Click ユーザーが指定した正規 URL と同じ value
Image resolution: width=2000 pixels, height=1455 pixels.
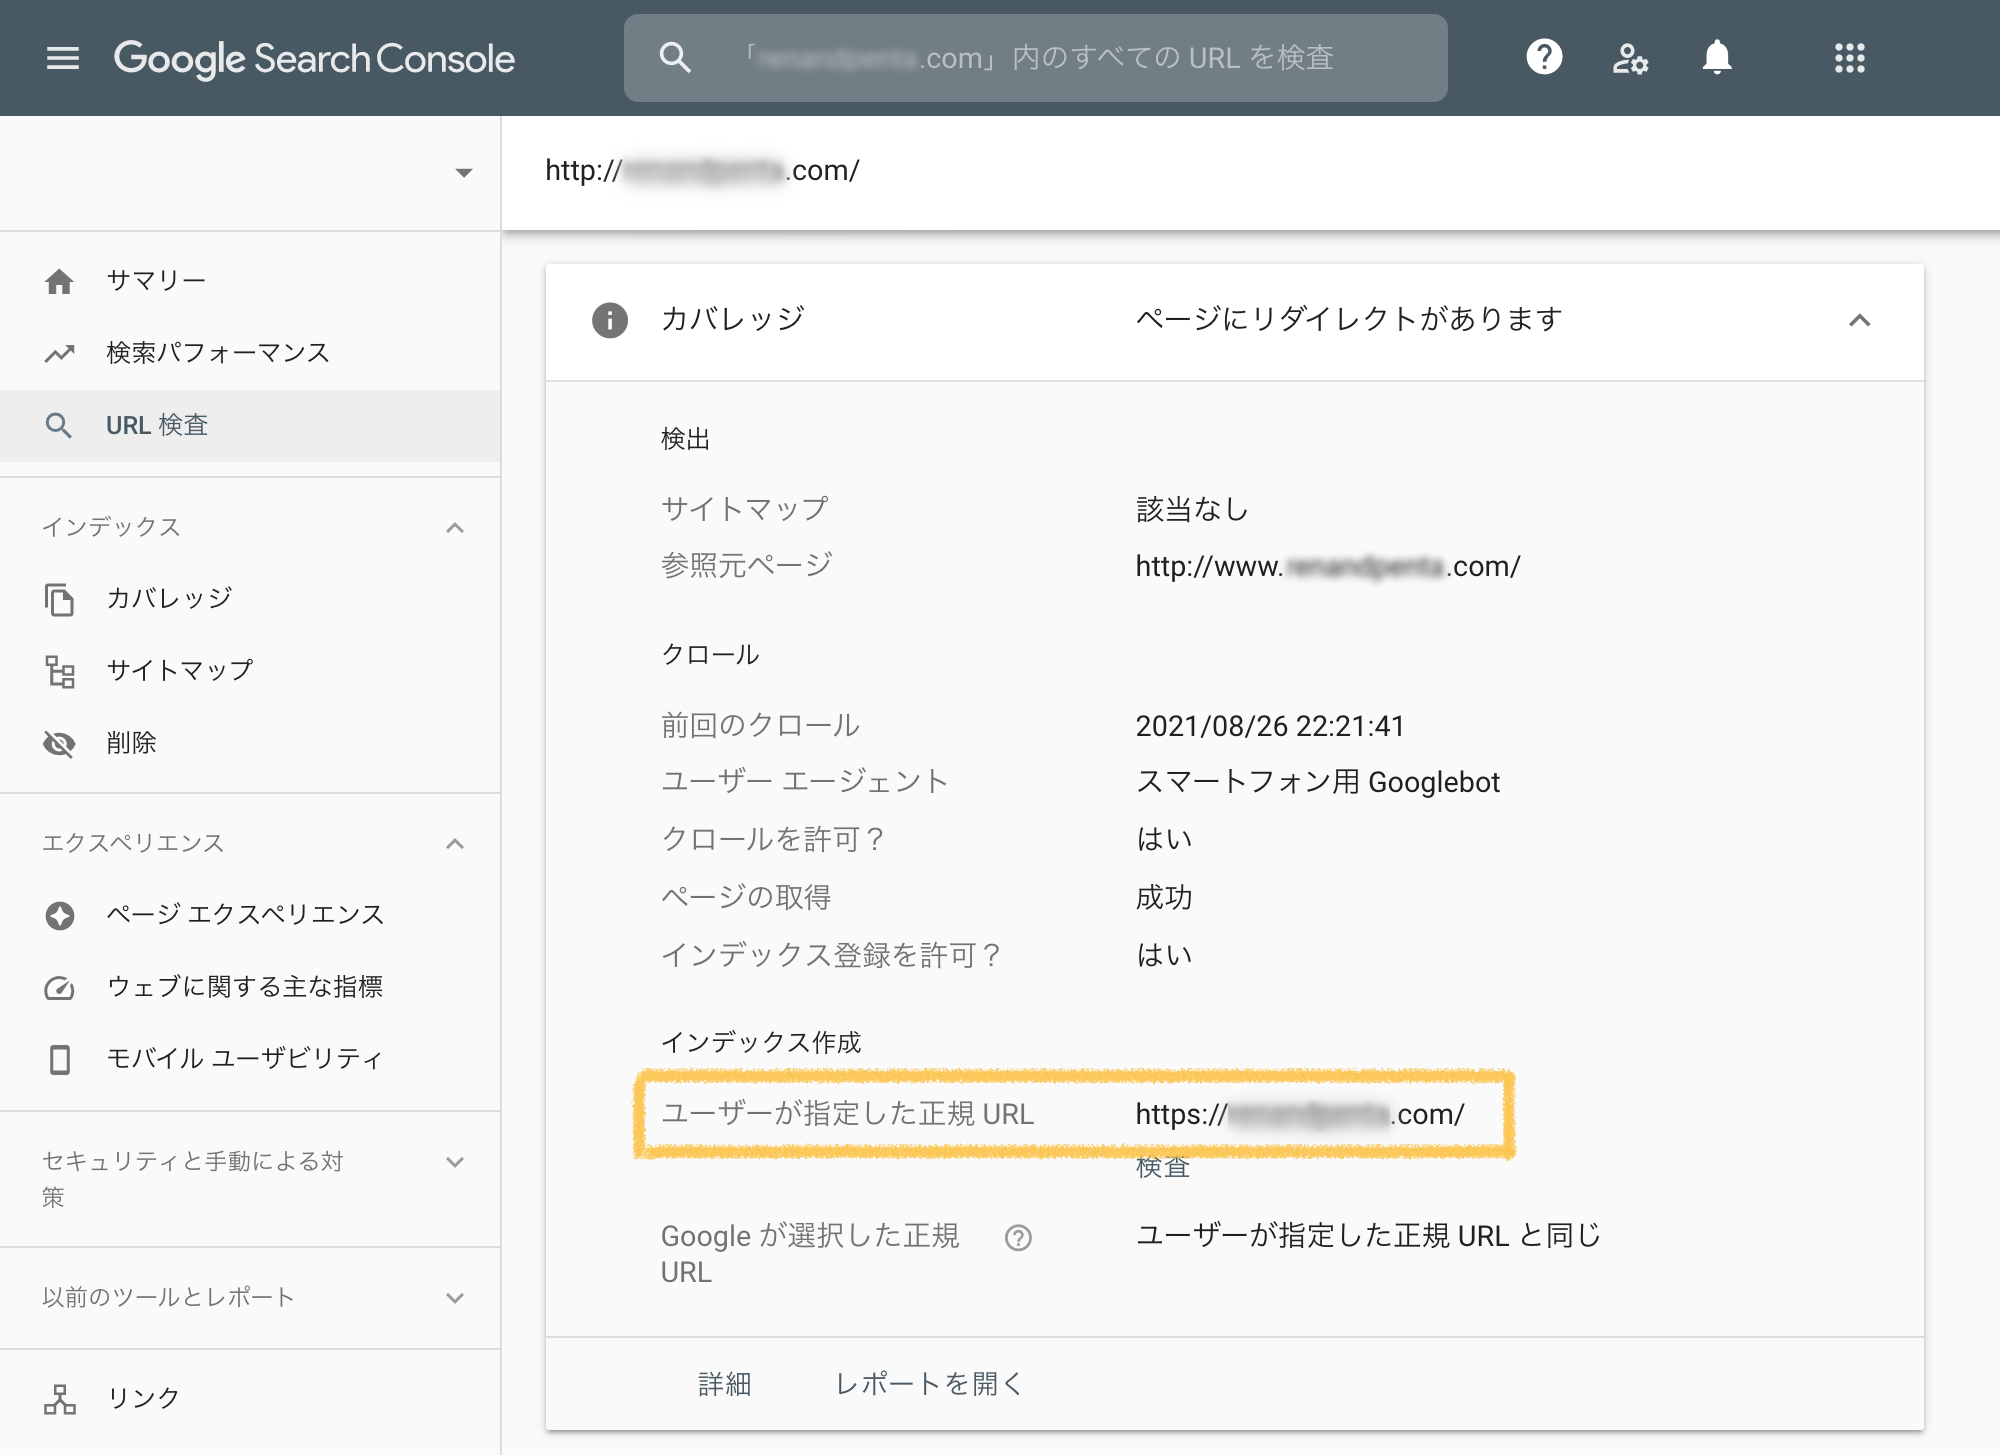(x=1368, y=1236)
